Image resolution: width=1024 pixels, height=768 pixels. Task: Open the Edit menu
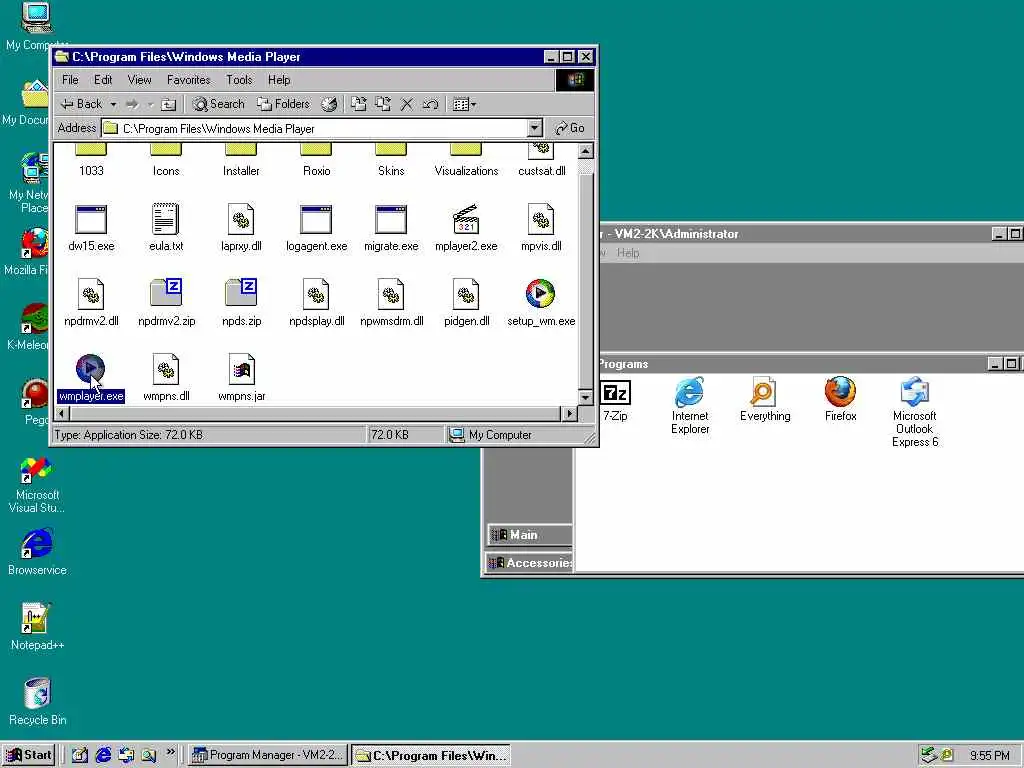103,80
